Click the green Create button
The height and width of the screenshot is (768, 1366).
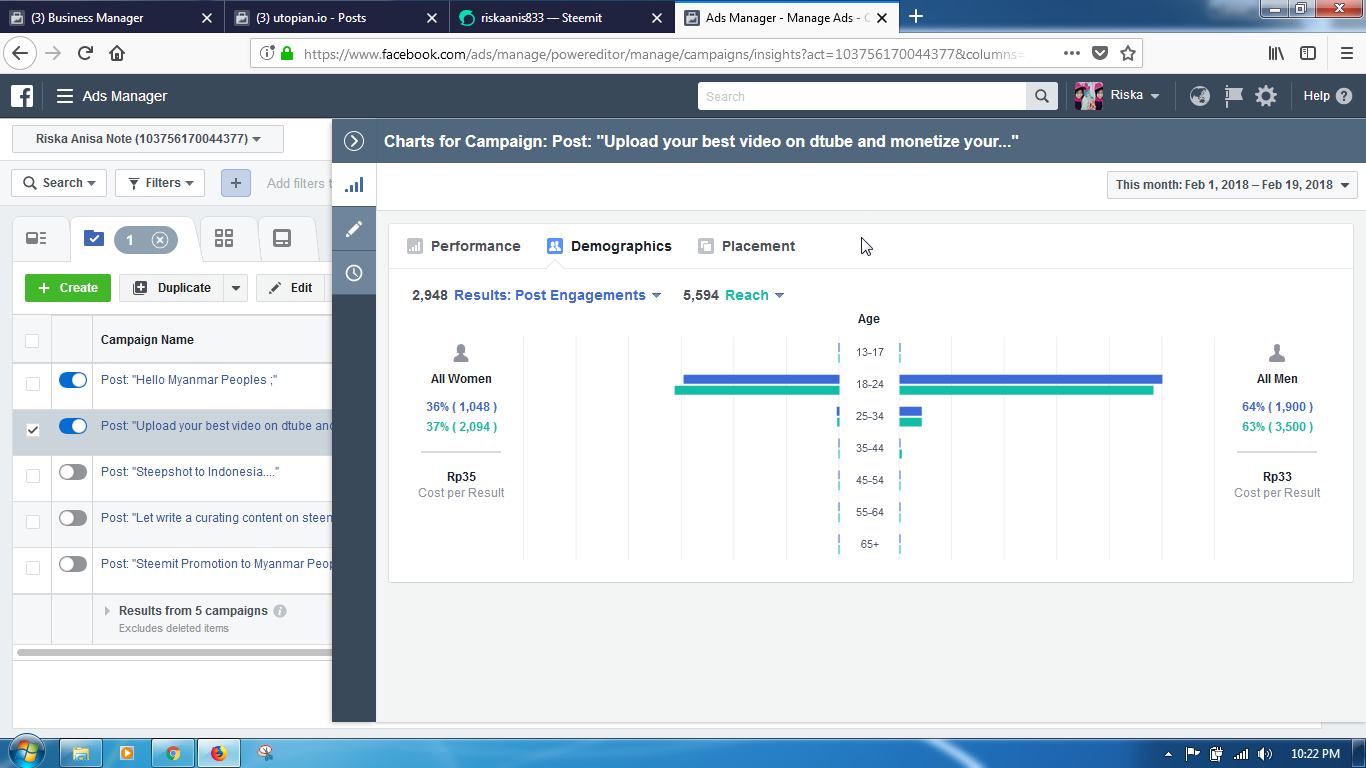coord(68,288)
